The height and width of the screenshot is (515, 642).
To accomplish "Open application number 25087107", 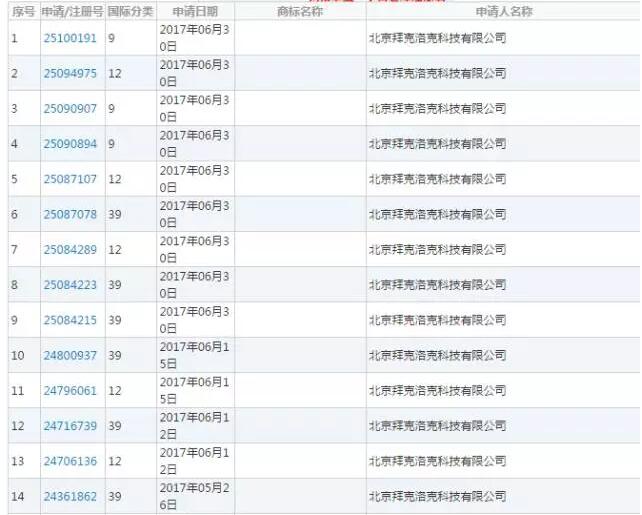I will point(70,179).
